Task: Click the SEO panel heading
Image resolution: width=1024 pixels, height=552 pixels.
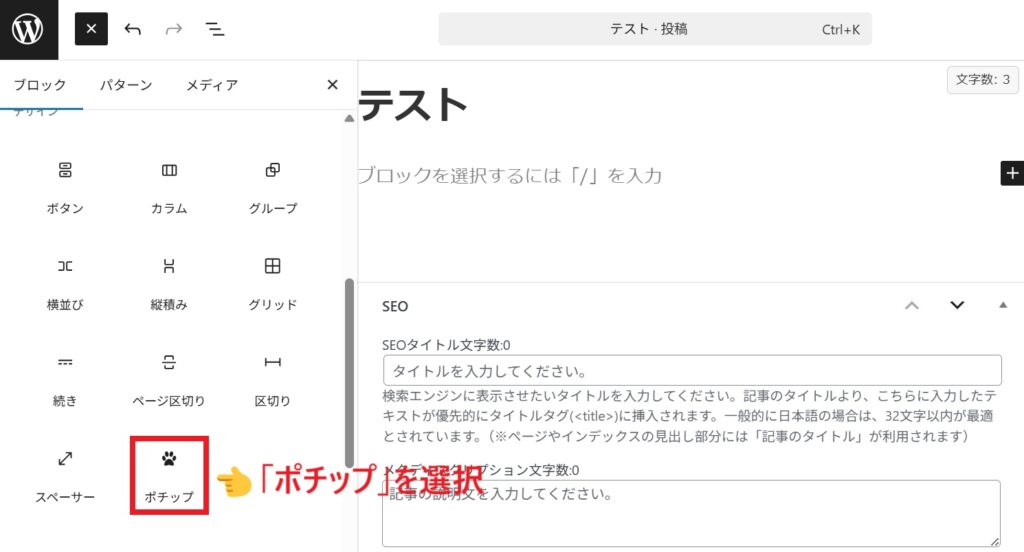Action: [394, 306]
